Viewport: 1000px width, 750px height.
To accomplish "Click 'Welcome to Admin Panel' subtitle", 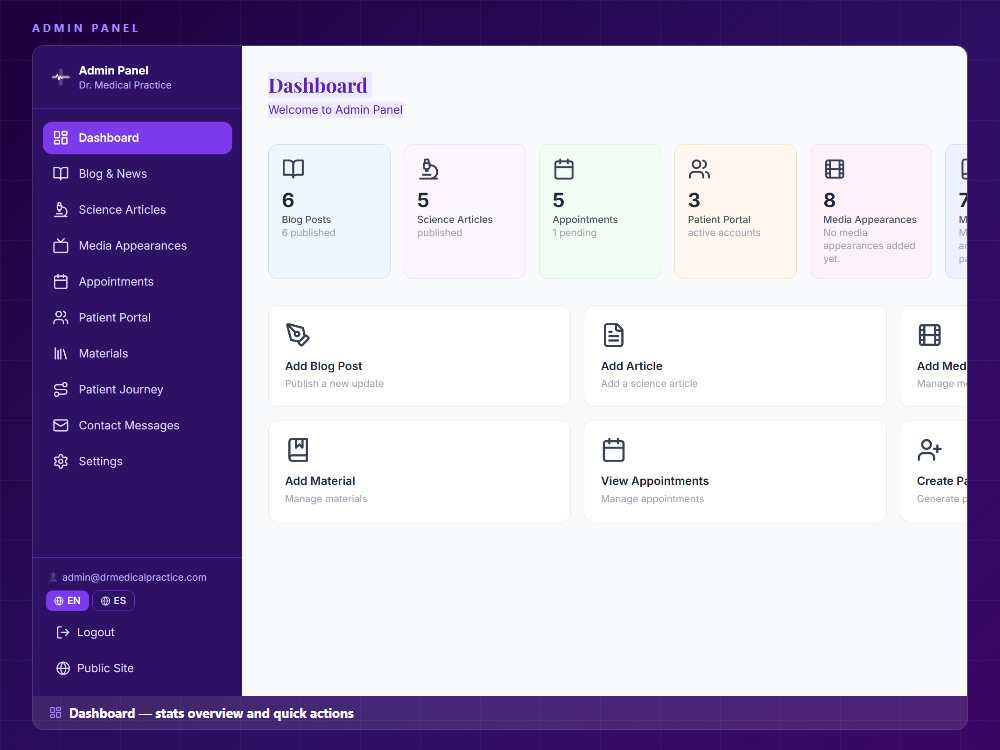I will 335,110.
